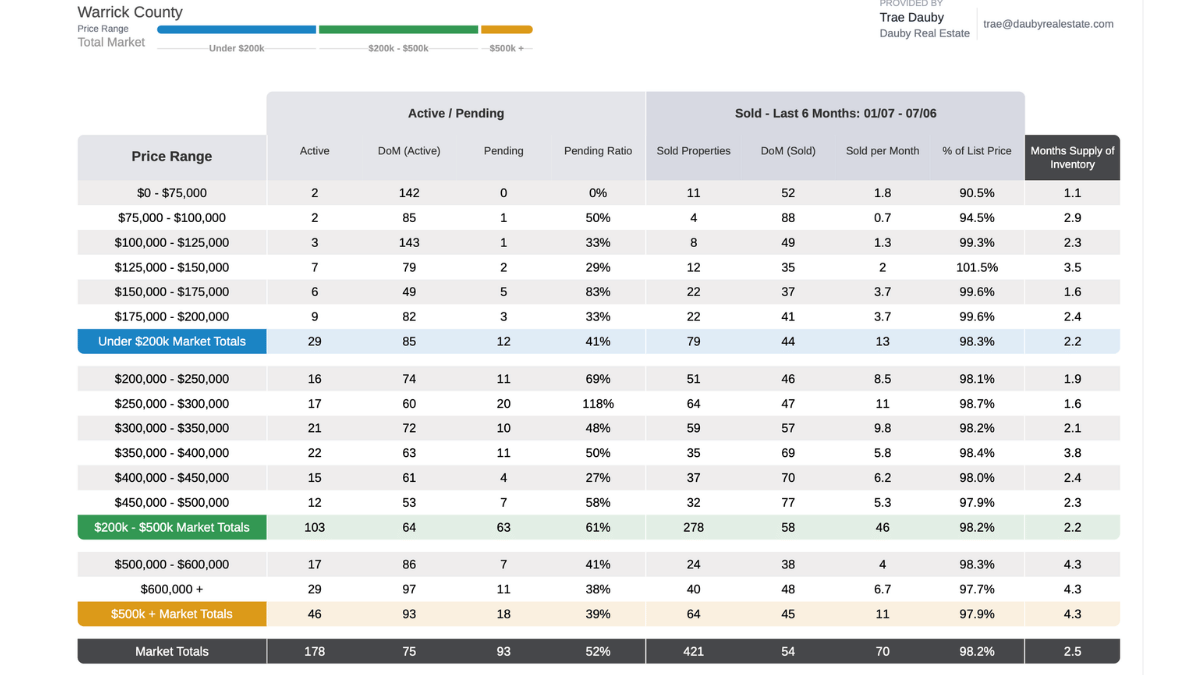Screen dimensions: 1200x675
Task: Open the trae@daubyrealestate.com email link
Action: [1048, 24]
